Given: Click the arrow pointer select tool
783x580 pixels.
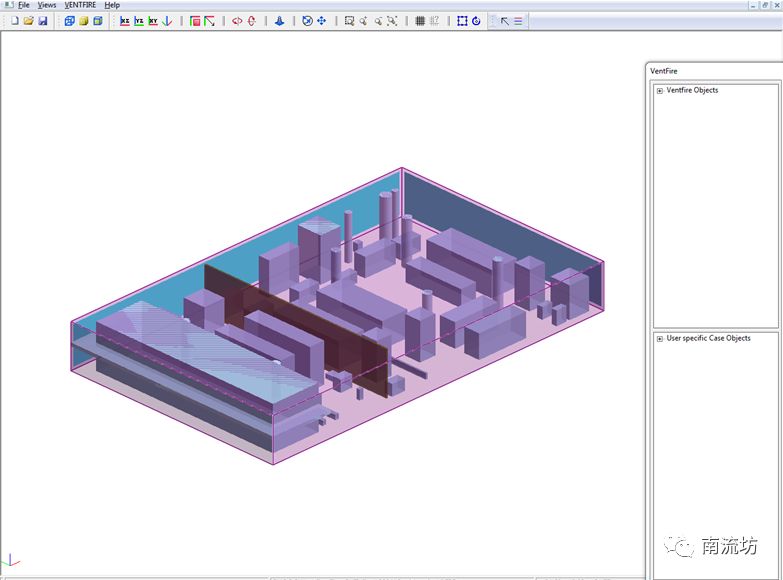Looking at the screenshot, I should pos(504,21).
